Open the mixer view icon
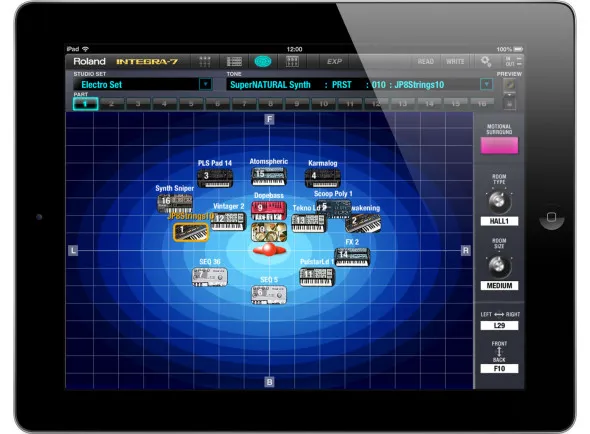The image size is (590, 434). (205, 61)
